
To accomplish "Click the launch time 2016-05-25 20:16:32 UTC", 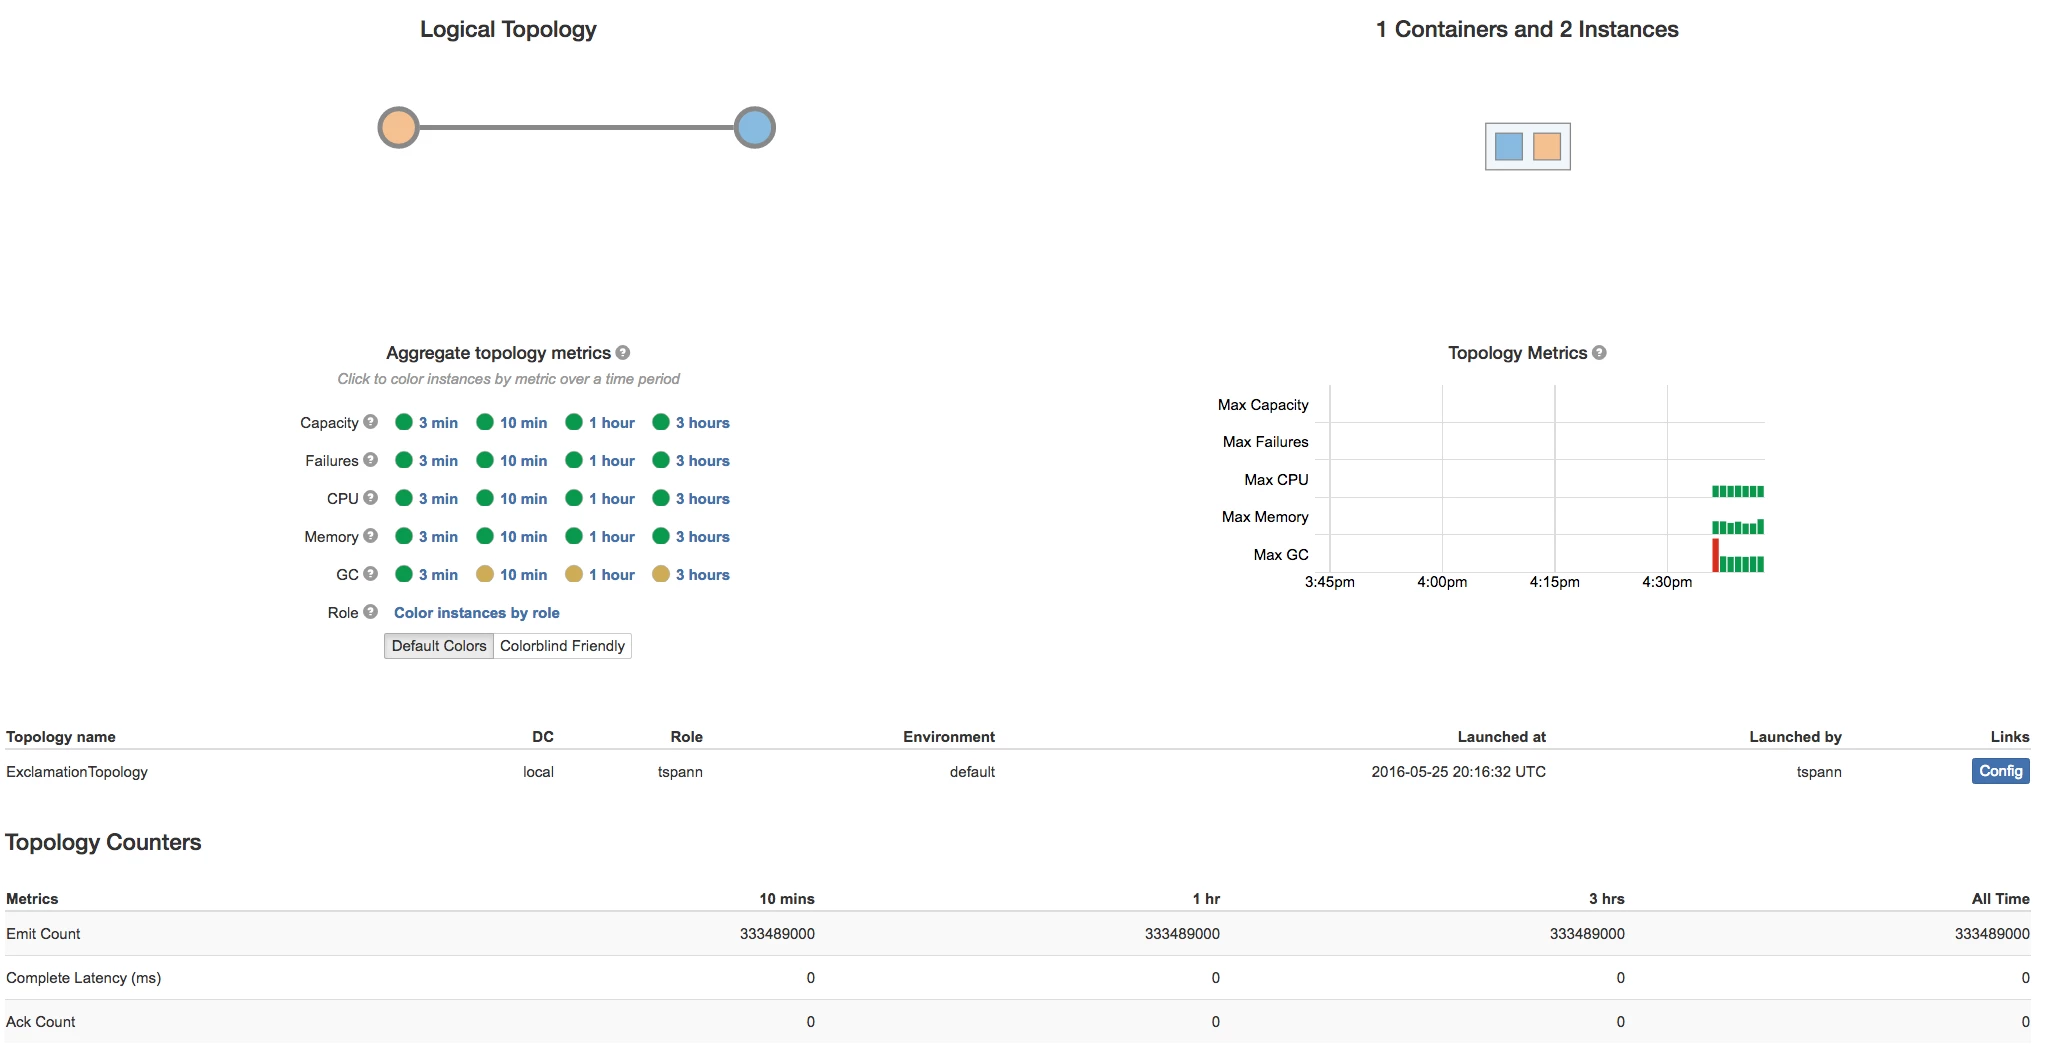I will tap(1458, 772).
